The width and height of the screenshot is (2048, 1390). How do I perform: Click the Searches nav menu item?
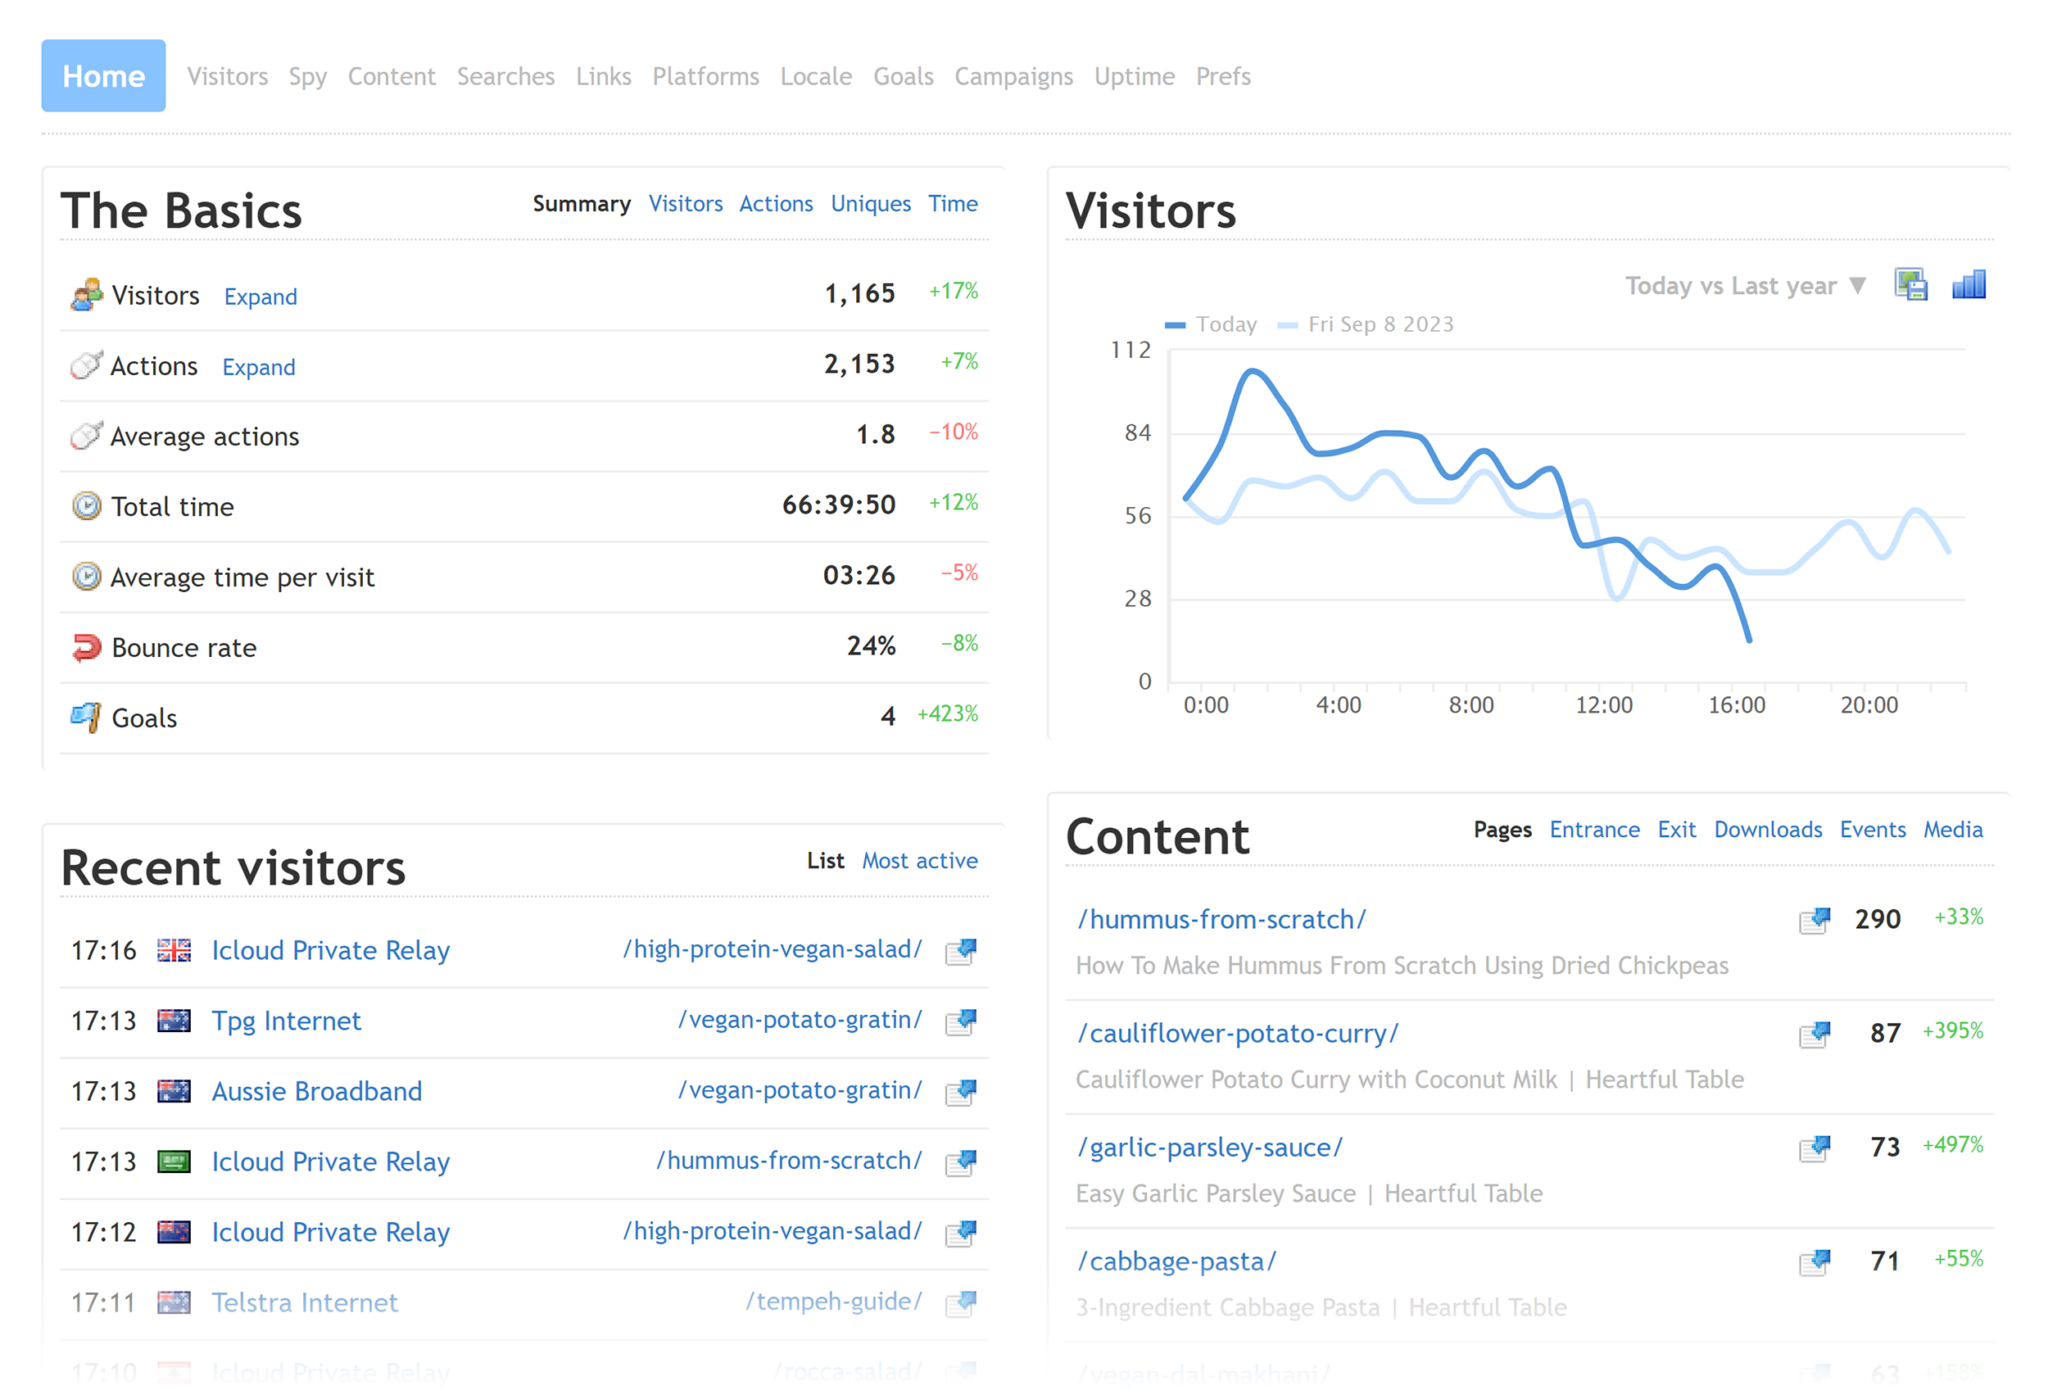[x=506, y=74]
